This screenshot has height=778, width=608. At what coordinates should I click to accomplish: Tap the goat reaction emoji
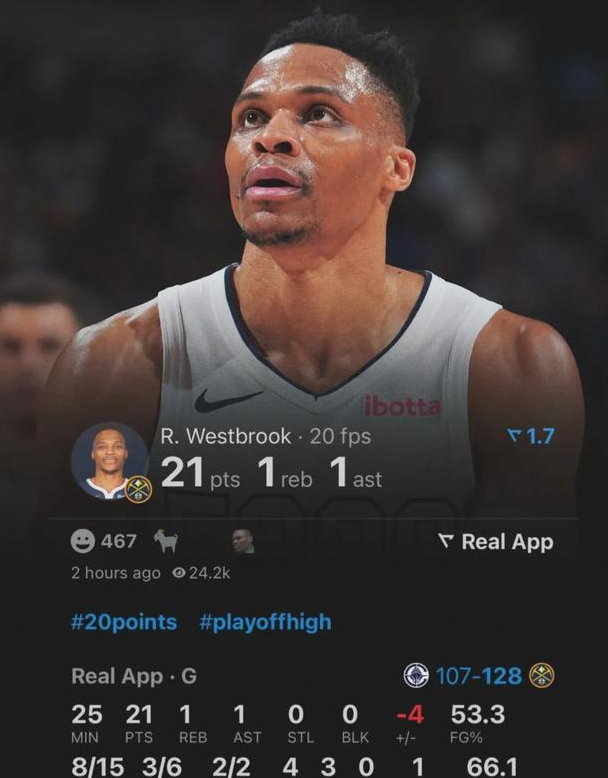tap(166, 541)
